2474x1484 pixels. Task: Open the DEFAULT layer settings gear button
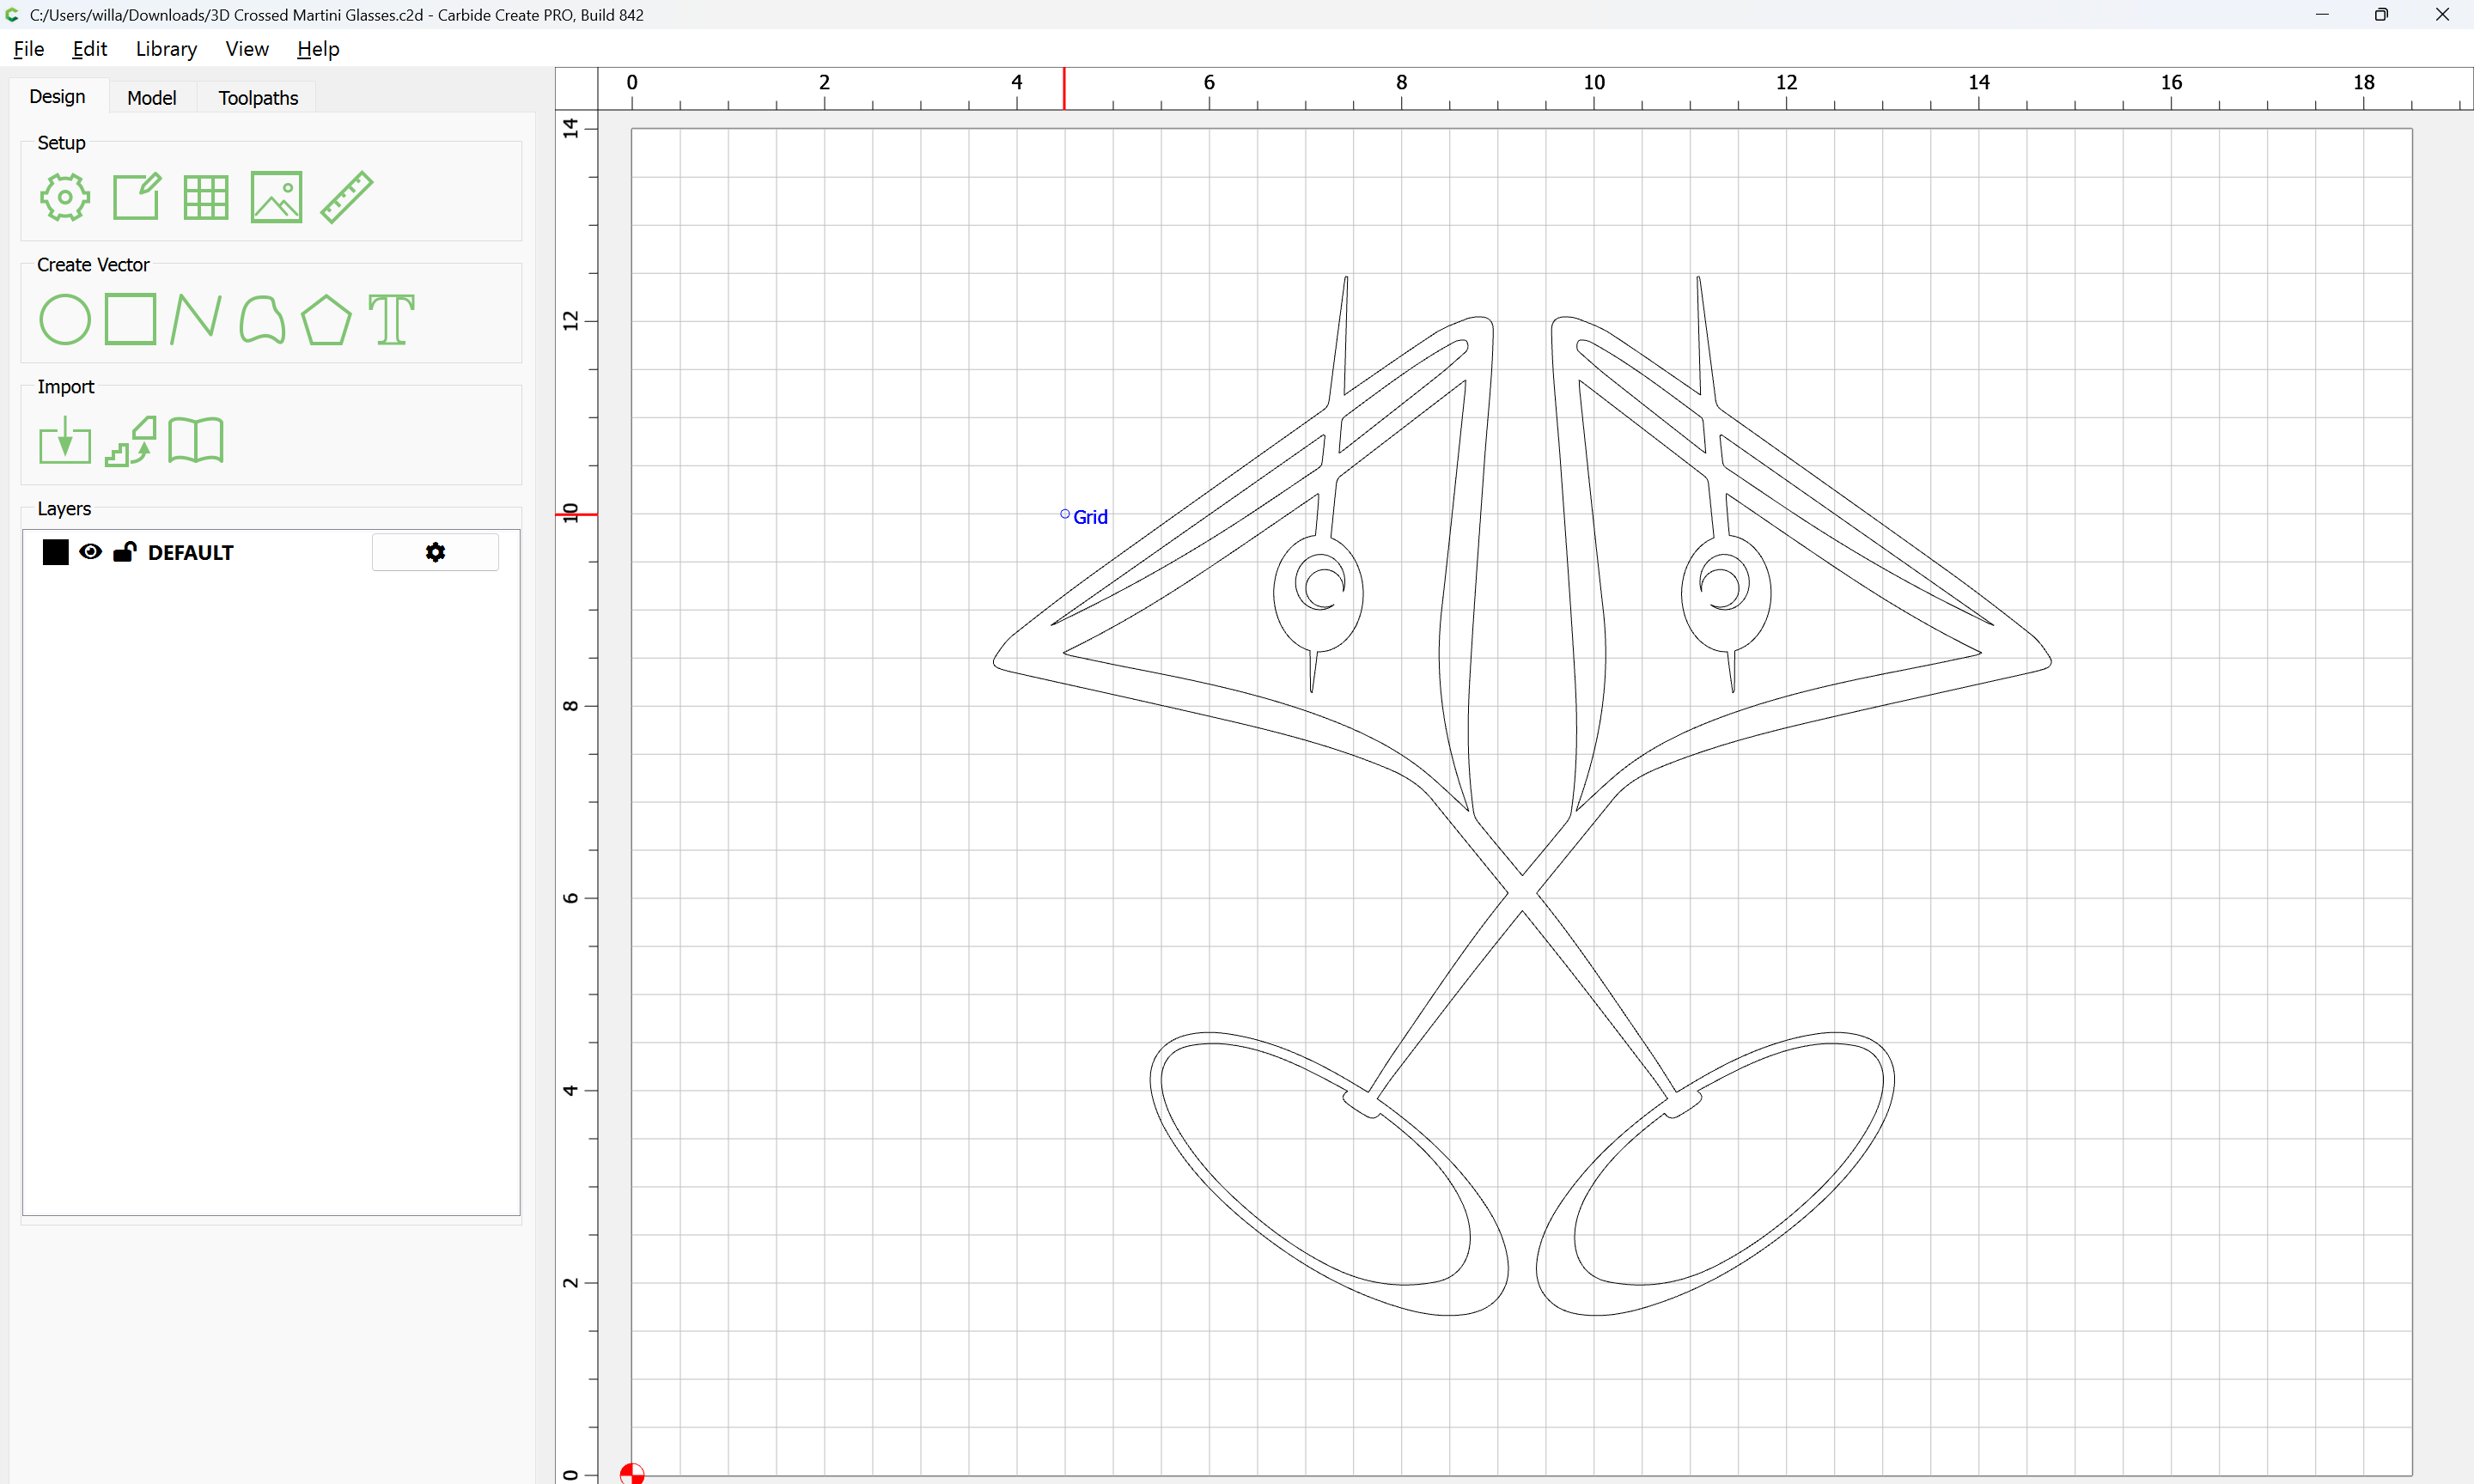pyautogui.click(x=435, y=552)
